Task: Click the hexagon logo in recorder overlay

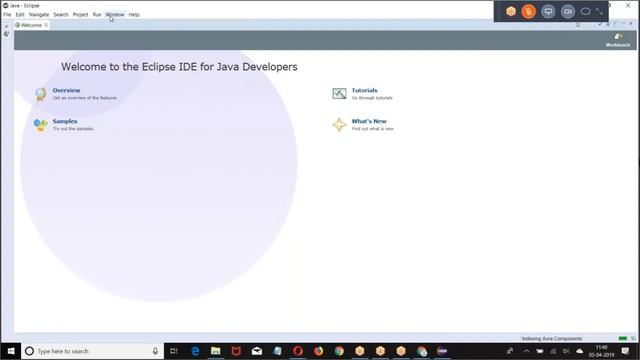Action: [x=511, y=11]
